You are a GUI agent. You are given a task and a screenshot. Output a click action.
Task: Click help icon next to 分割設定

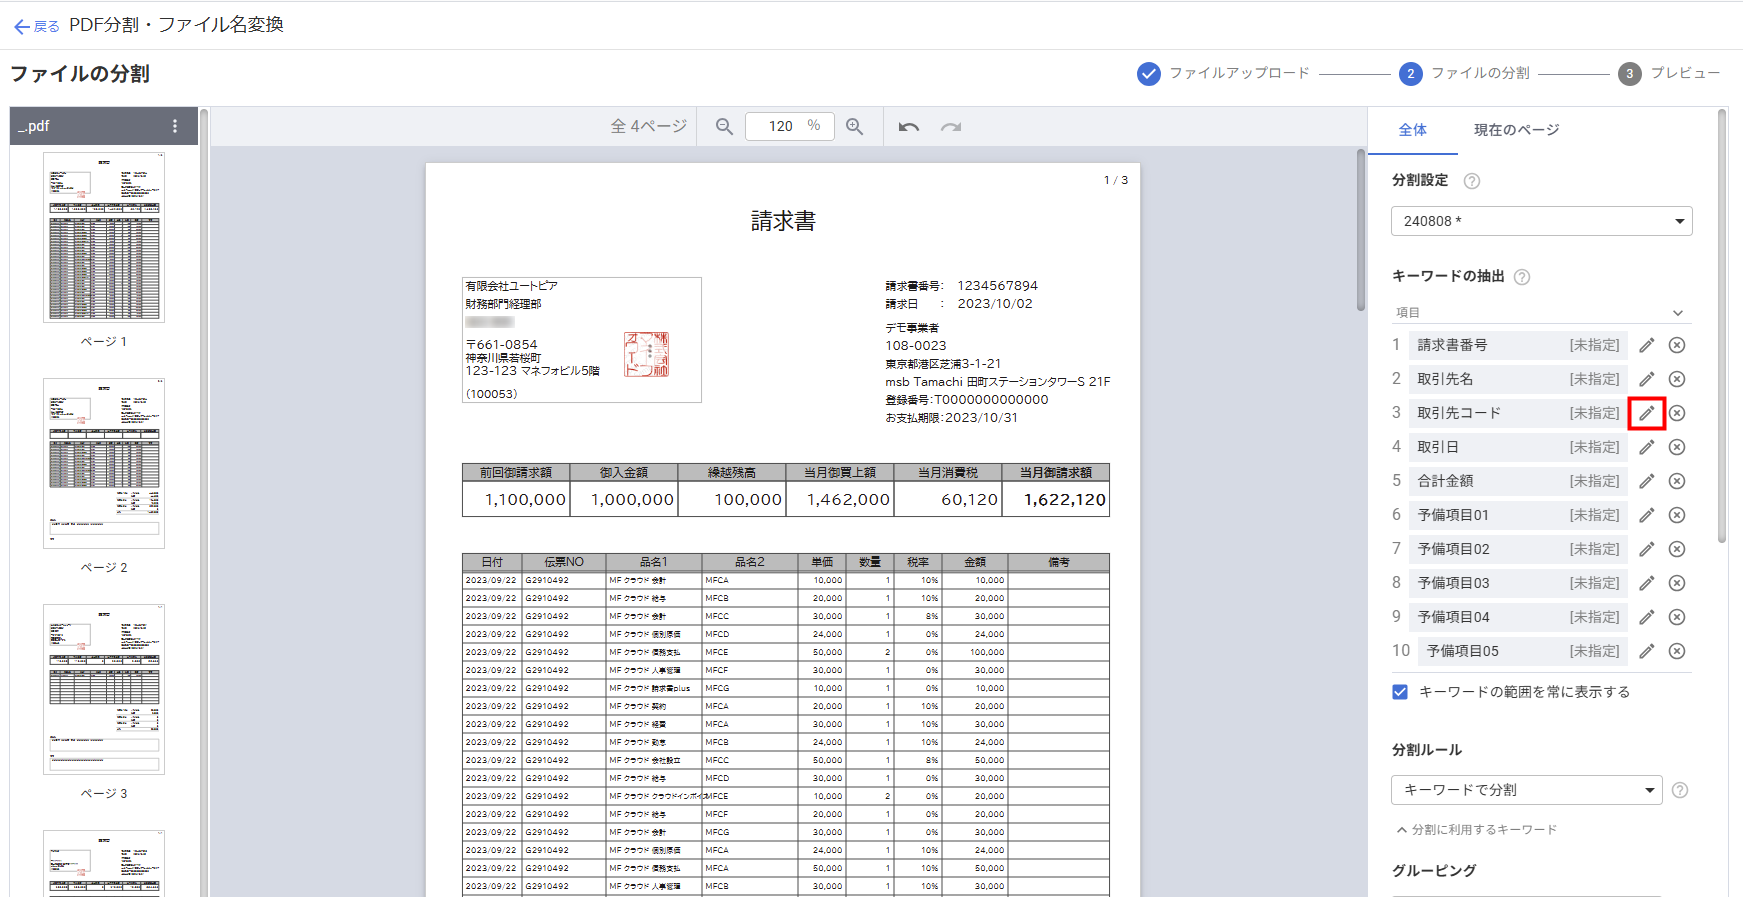click(x=1472, y=181)
